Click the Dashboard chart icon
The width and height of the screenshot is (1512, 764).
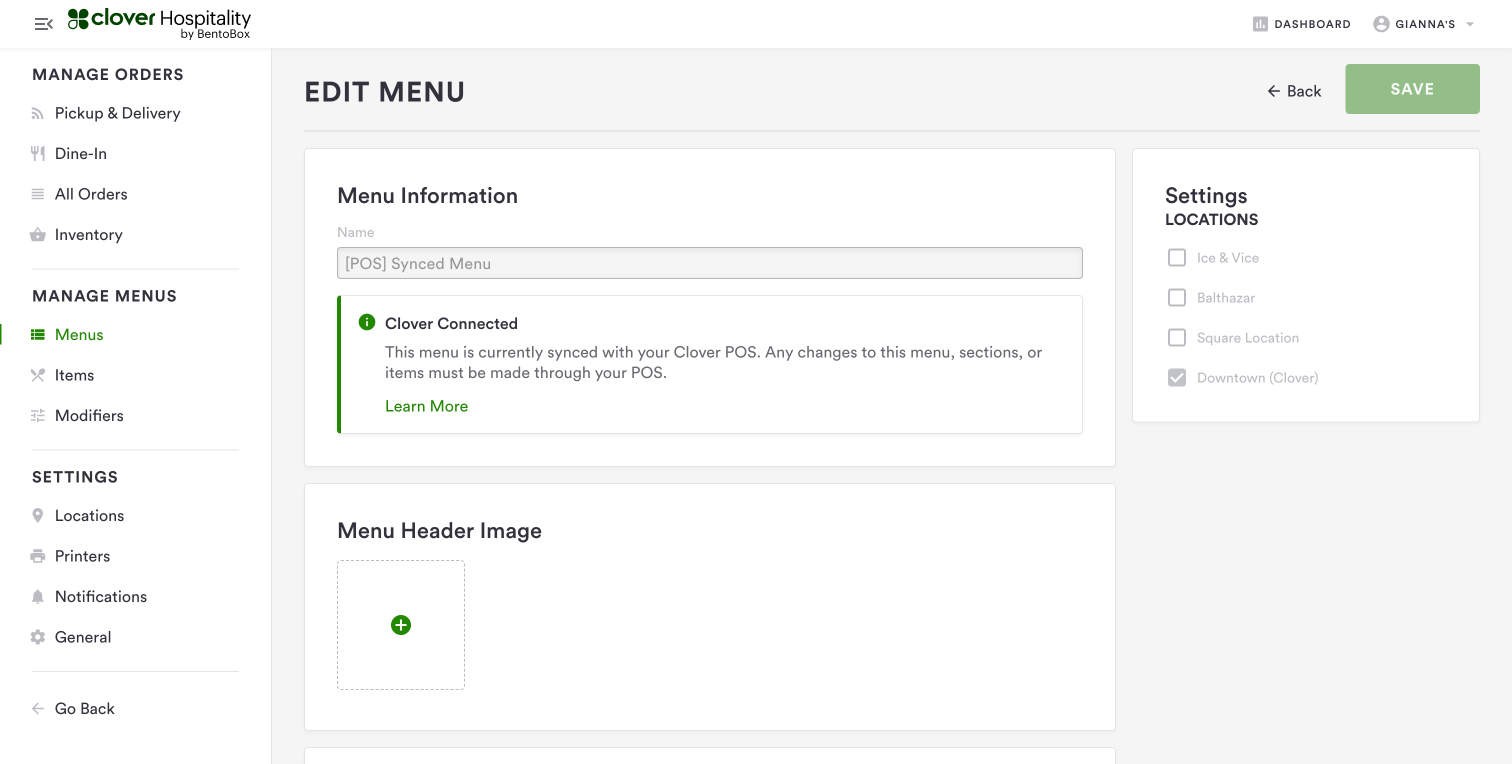1260,24
